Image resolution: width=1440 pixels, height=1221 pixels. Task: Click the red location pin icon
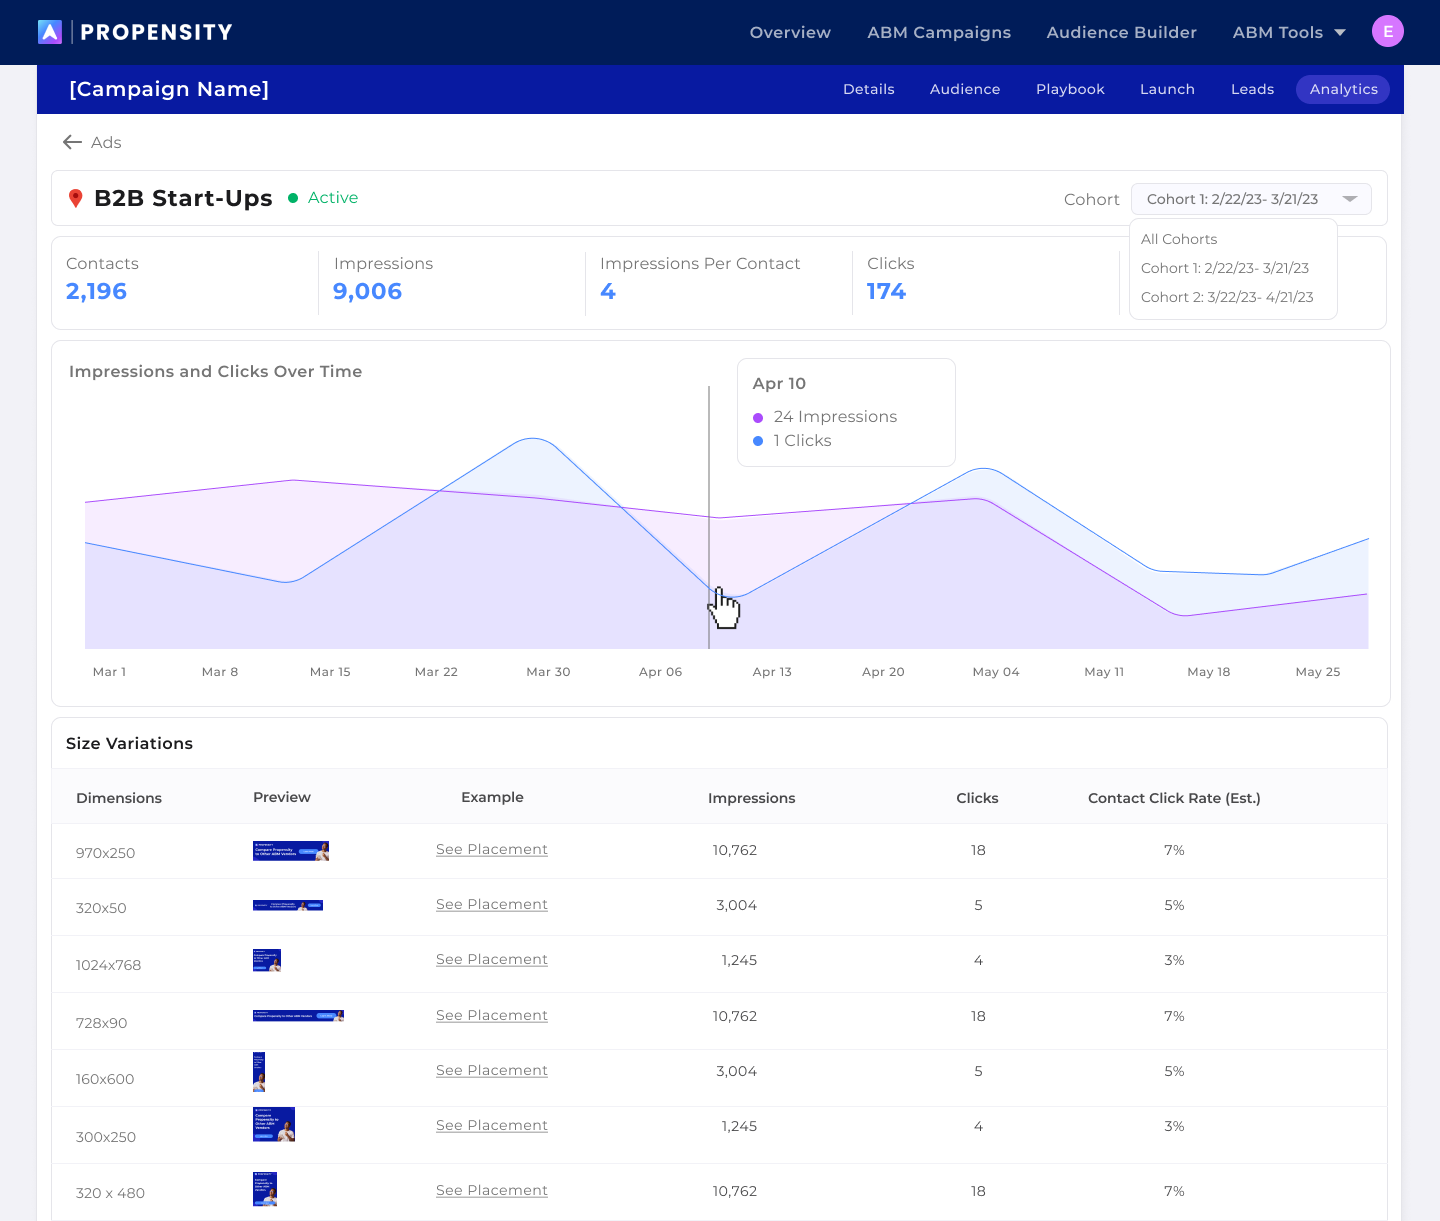tap(75, 199)
